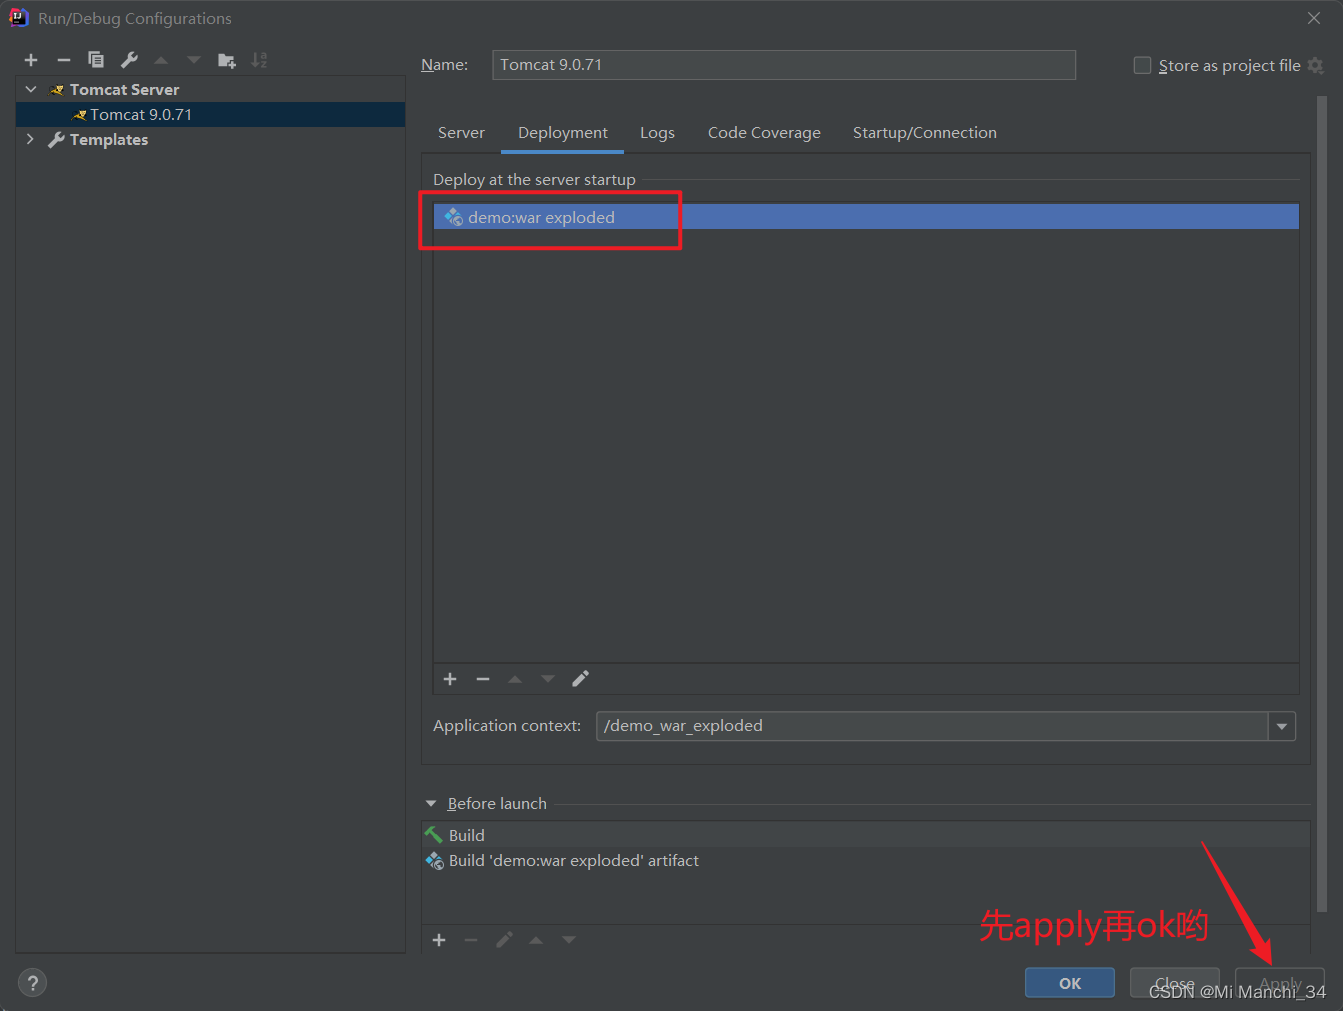Open the Application context dropdown
The image size is (1343, 1011).
click(x=1282, y=726)
